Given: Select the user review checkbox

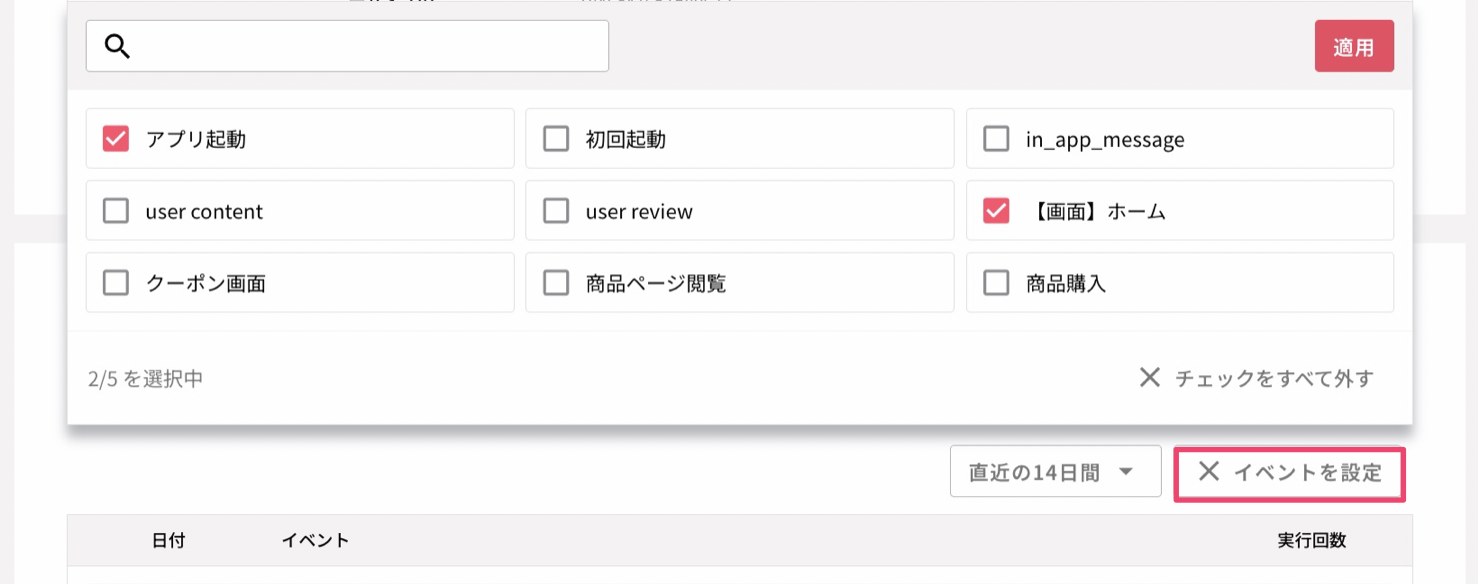Looking at the screenshot, I should pos(556,211).
